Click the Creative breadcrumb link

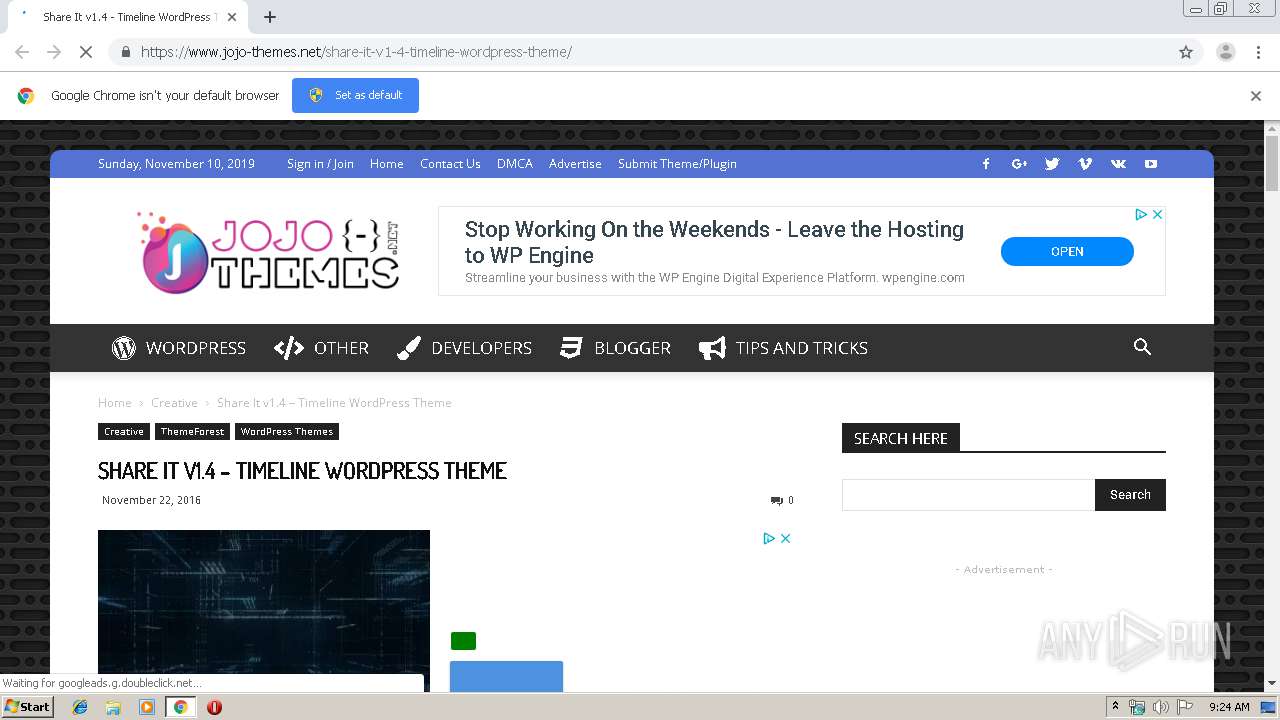174,403
